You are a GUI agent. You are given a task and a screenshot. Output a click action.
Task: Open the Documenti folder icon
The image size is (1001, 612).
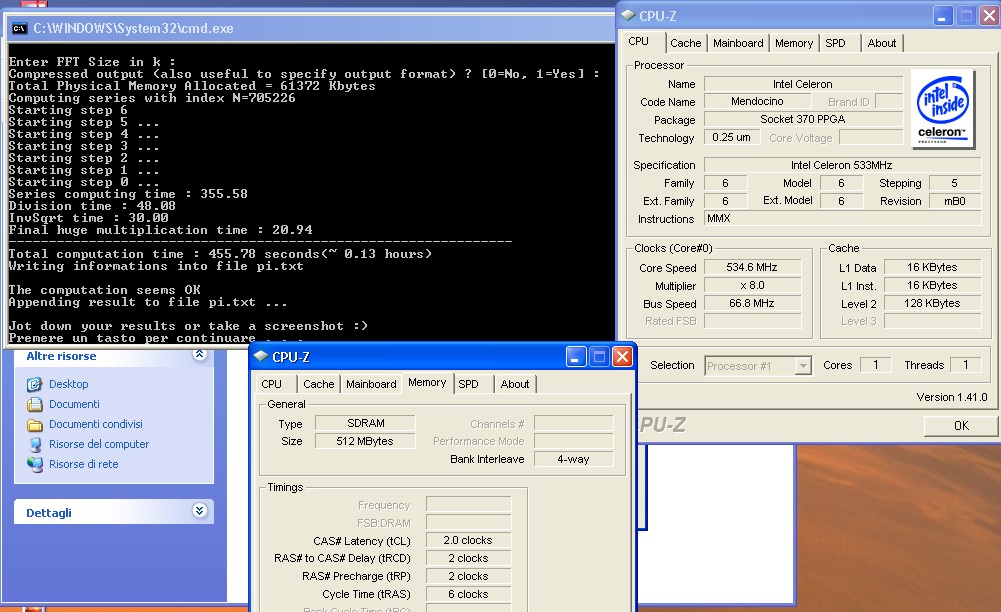point(34,405)
